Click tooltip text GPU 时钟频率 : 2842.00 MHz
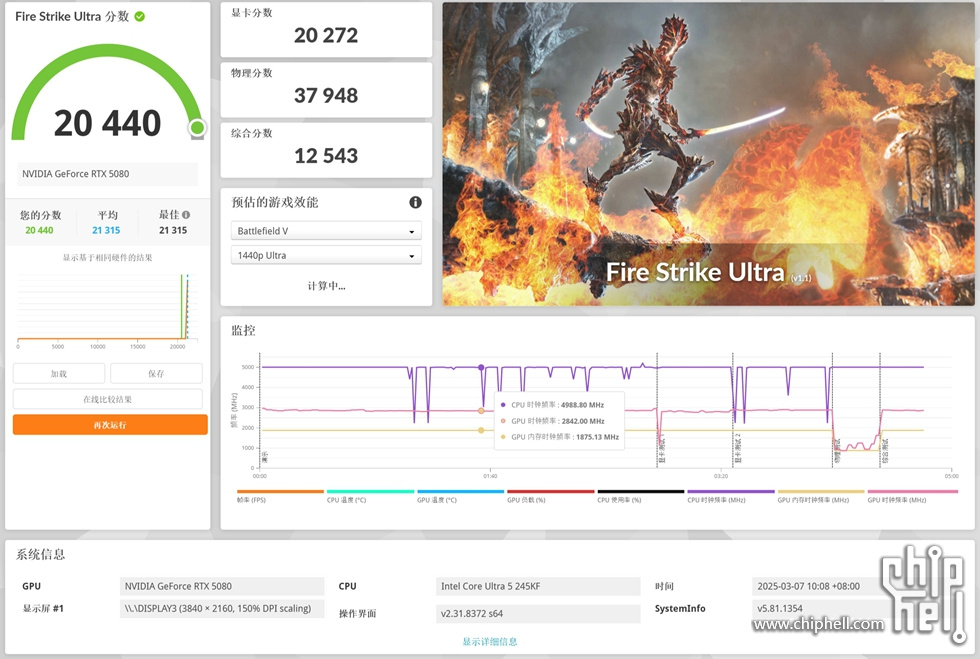 (558, 421)
